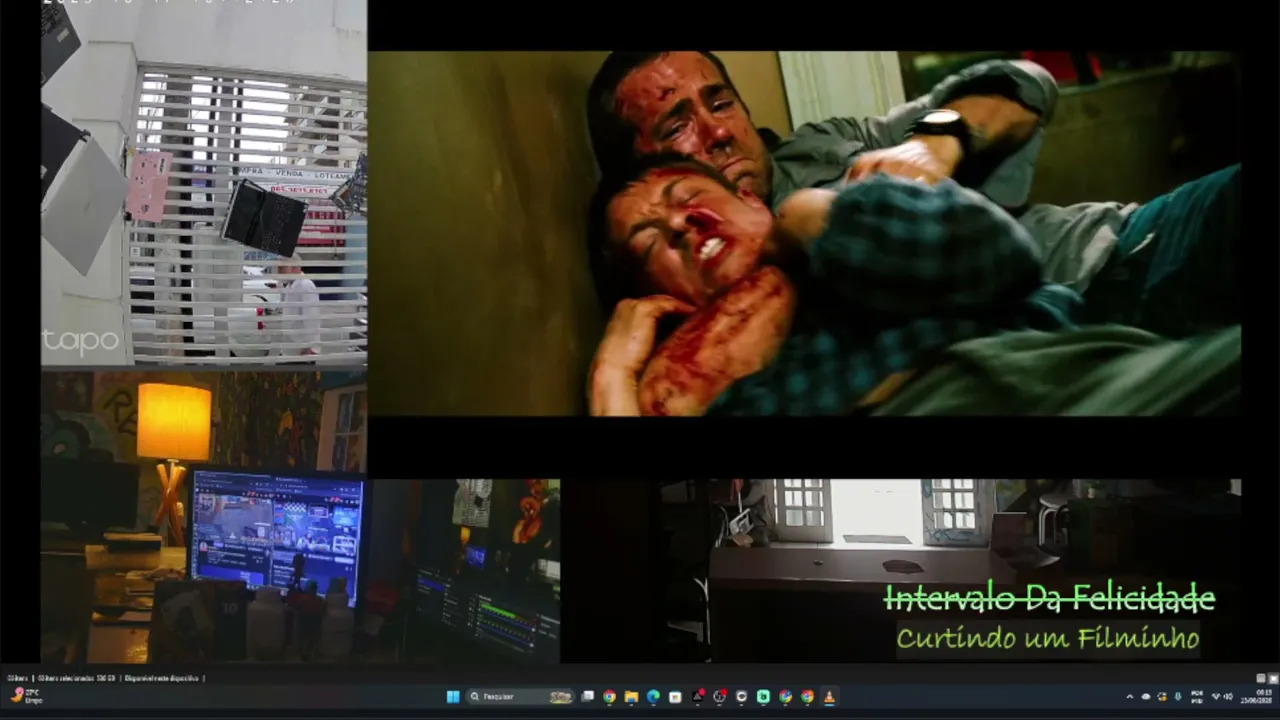Open Microsoft Store from the taskbar
Image resolution: width=1280 pixels, height=720 pixels.
point(675,697)
